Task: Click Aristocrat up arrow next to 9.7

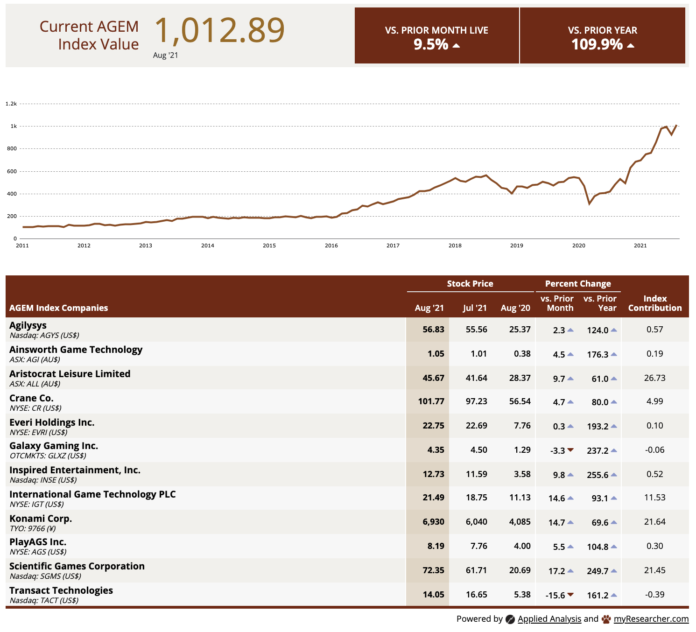Action: pos(570,379)
